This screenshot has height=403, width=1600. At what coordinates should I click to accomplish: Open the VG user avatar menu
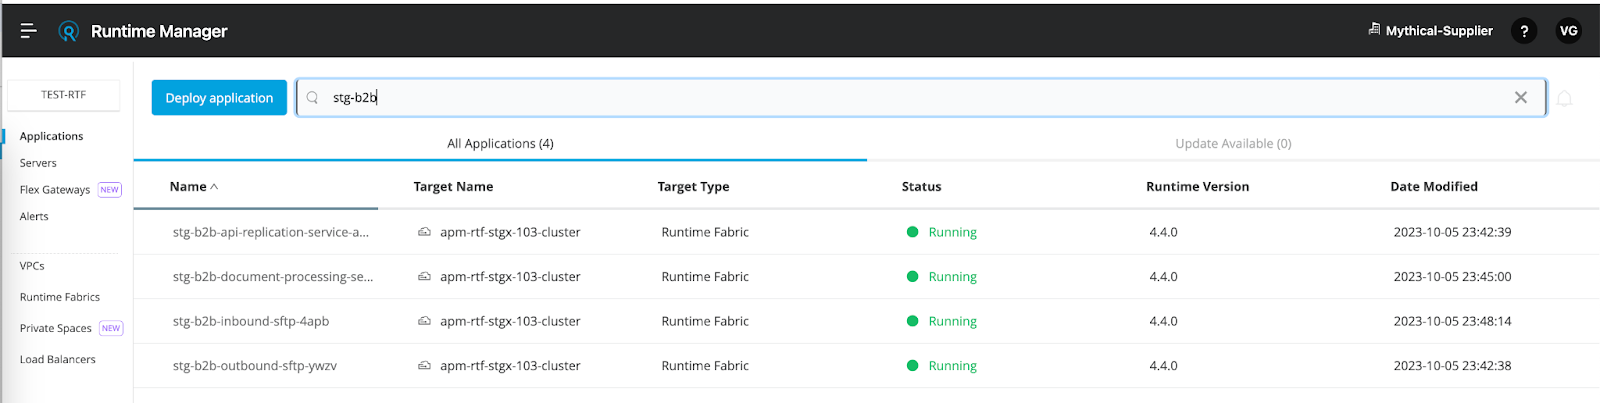click(1568, 31)
